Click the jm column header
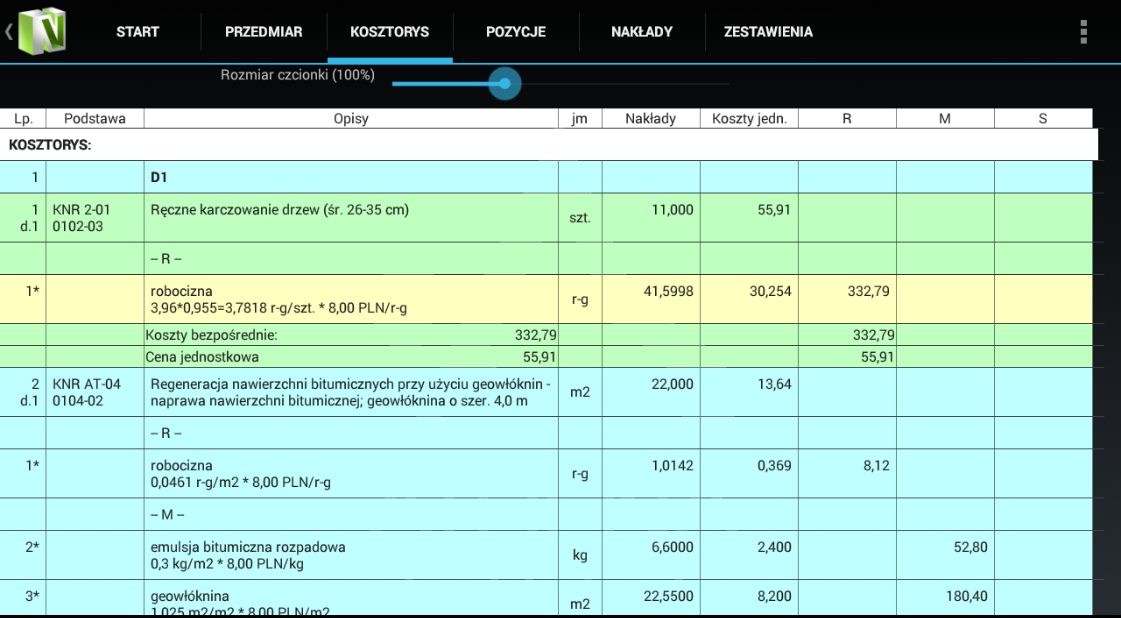Screen dimensions: 1121x618 pyautogui.click(x=580, y=119)
